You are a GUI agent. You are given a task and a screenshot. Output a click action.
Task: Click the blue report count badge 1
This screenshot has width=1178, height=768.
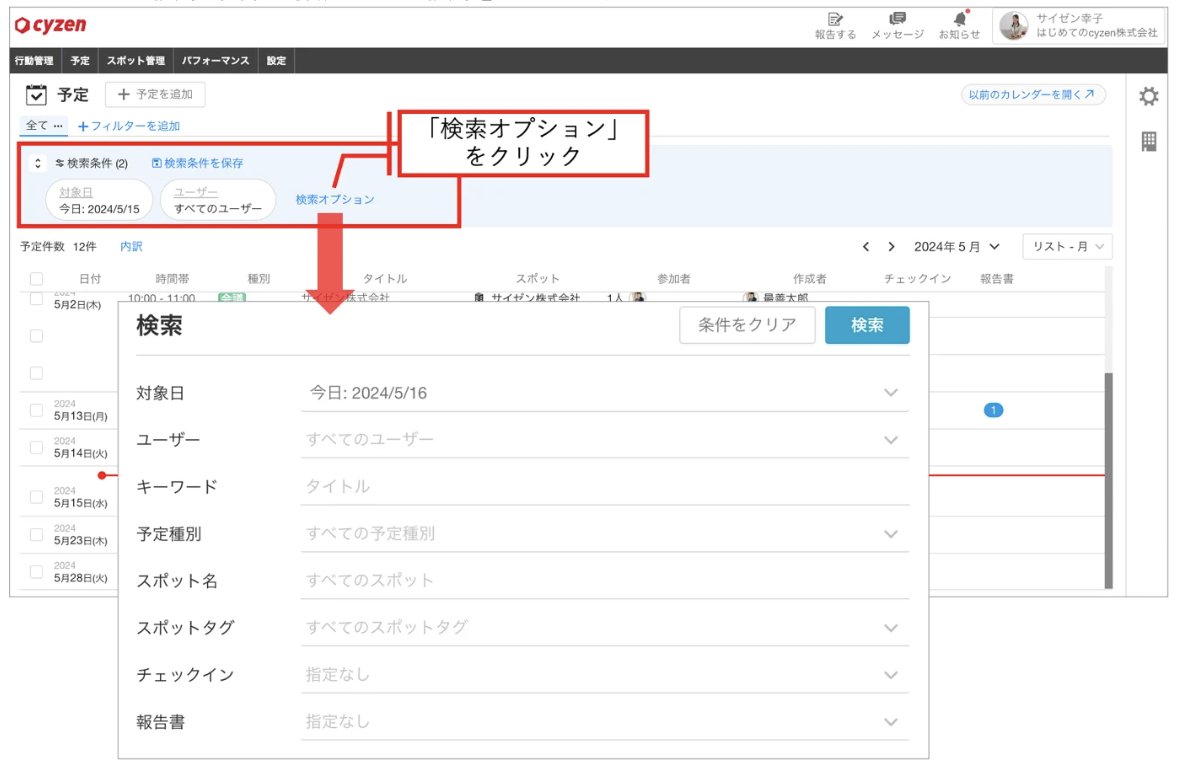(992, 410)
